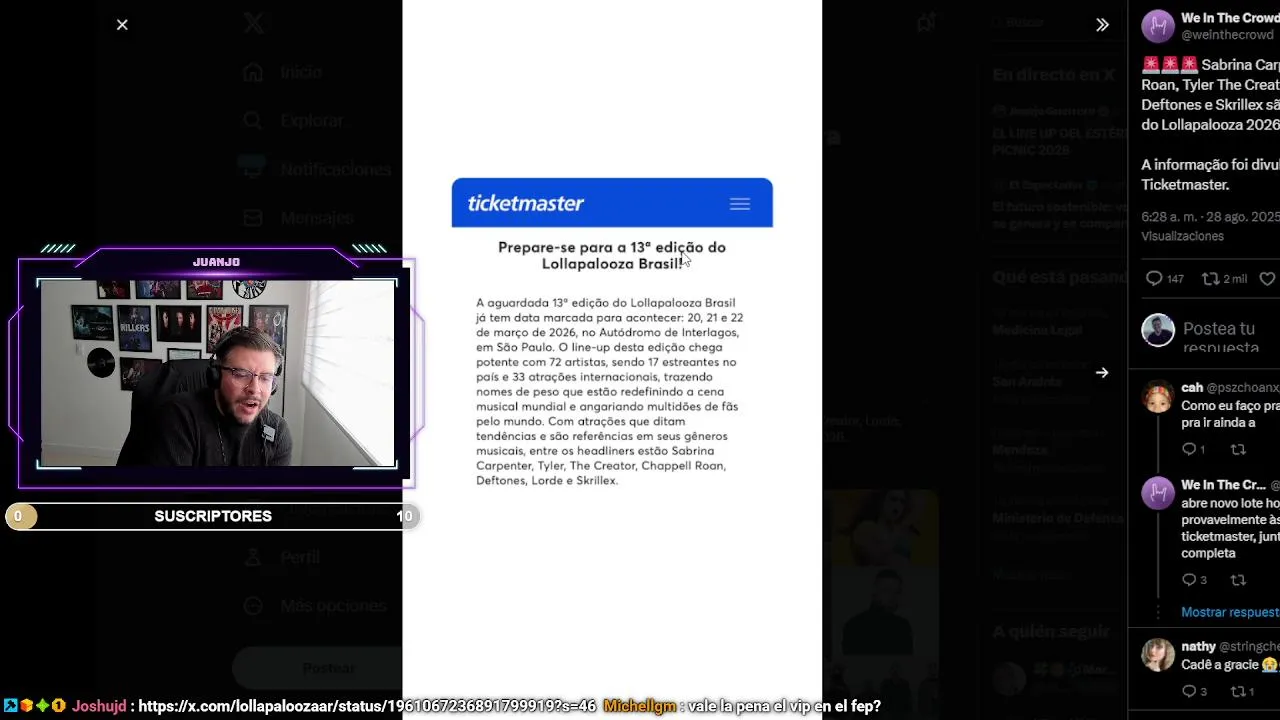The image size is (1280, 720).
Task: Repost nathy's comment
Action: pos(1241,691)
